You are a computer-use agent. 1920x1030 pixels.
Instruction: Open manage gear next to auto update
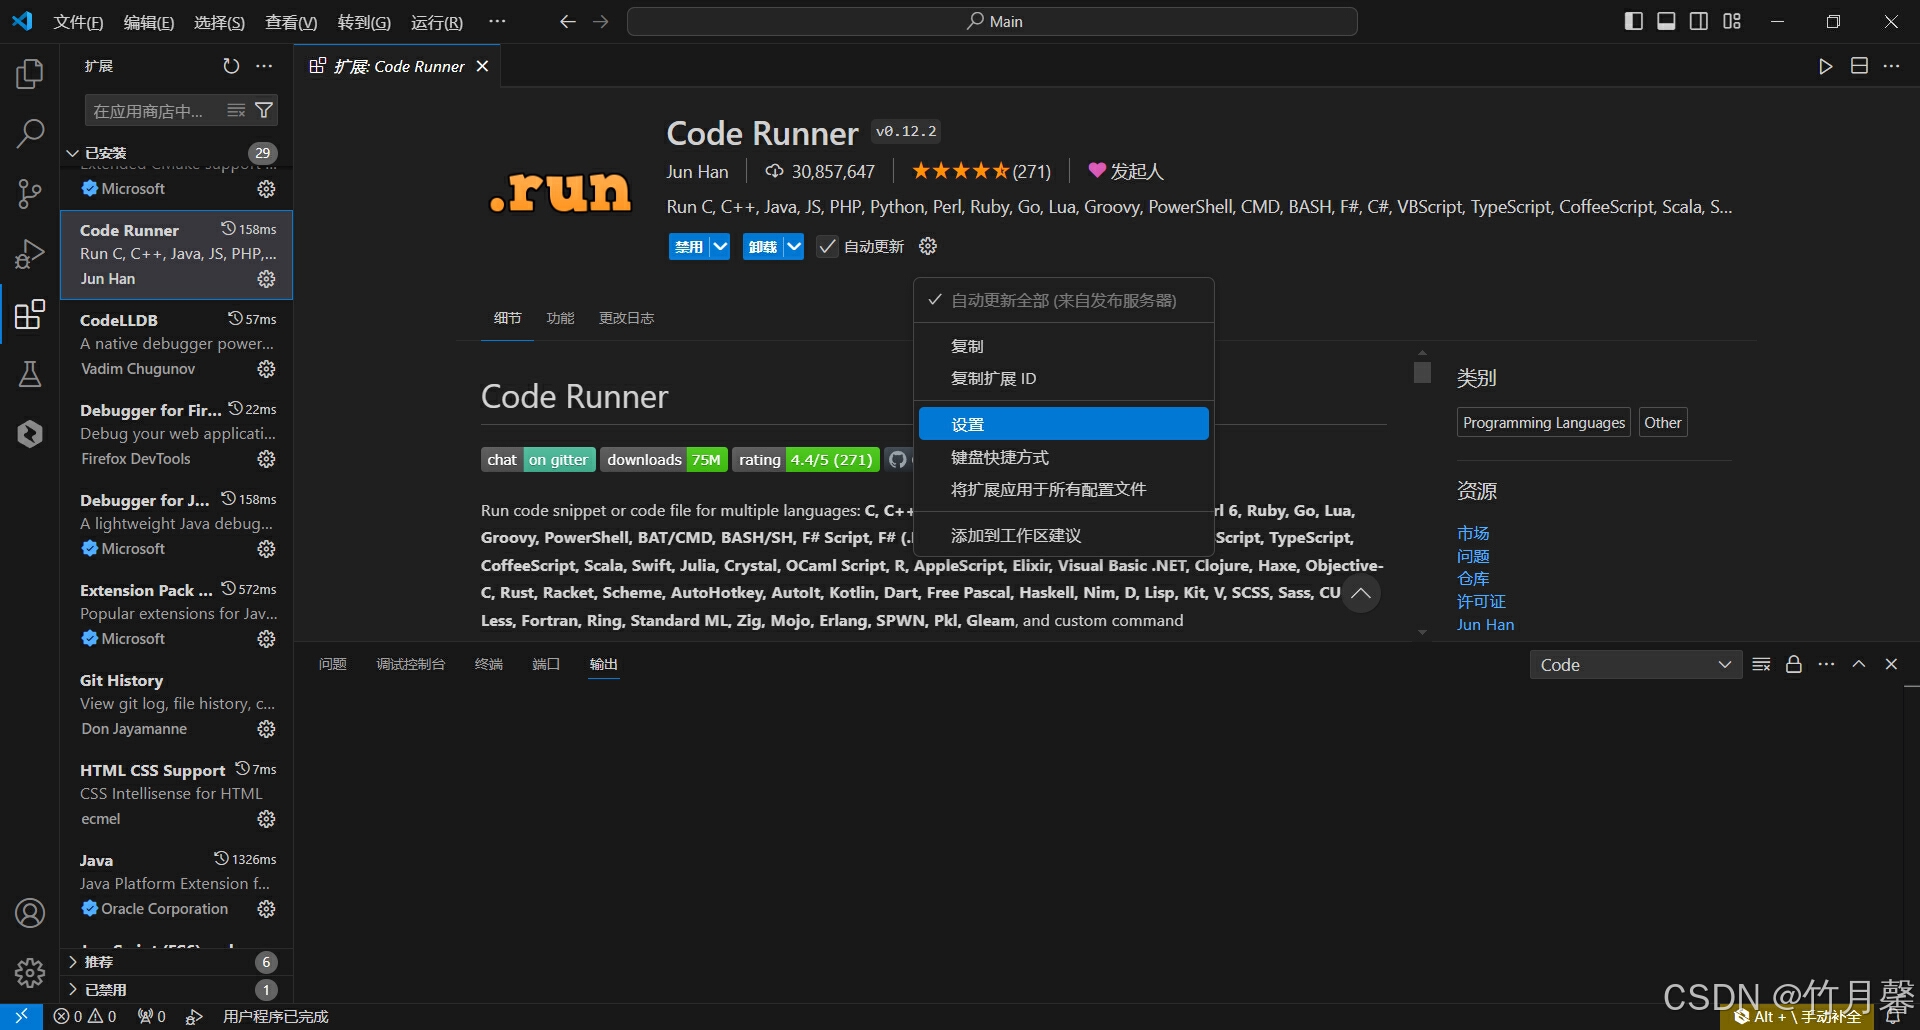[928, 246]
